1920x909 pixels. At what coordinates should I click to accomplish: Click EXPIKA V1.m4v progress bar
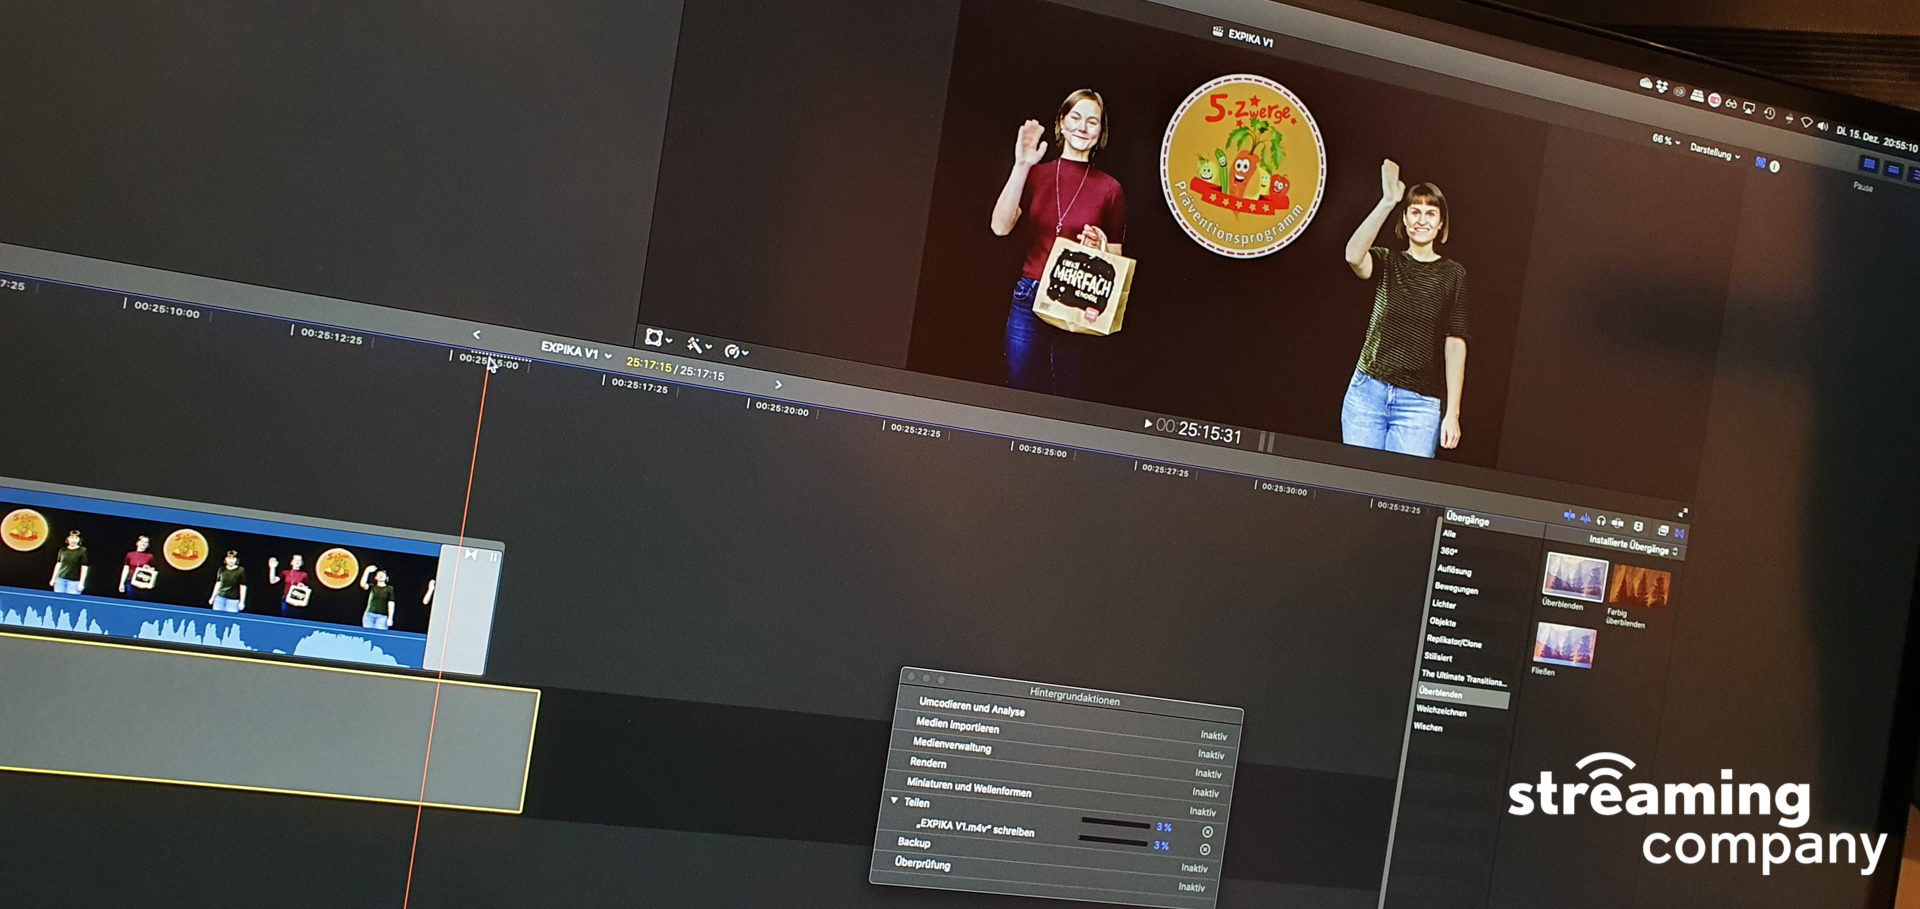(1113, 841)
